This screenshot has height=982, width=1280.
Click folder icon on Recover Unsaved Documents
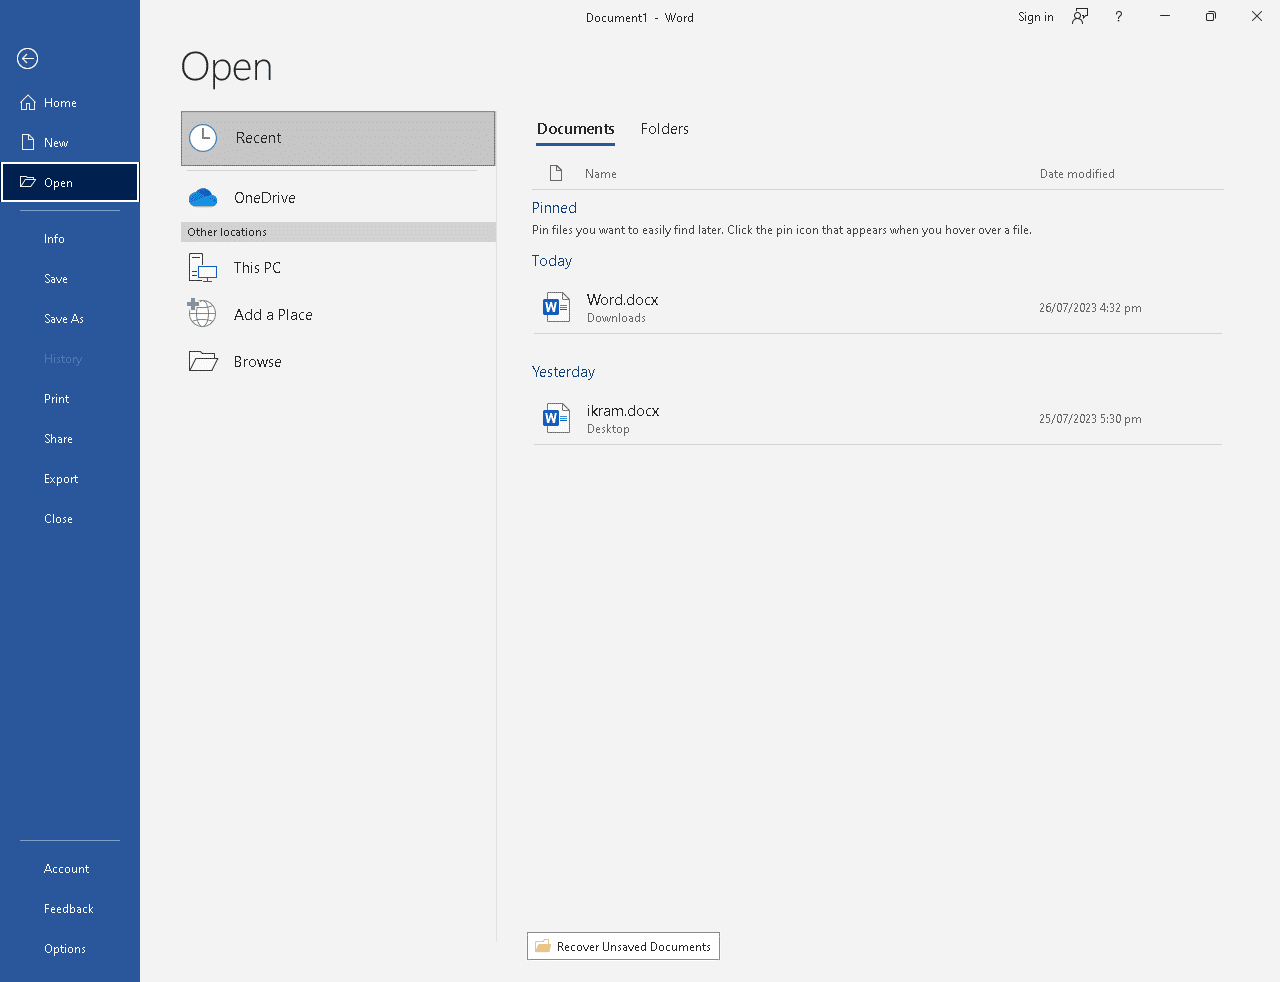click(543, 946)
